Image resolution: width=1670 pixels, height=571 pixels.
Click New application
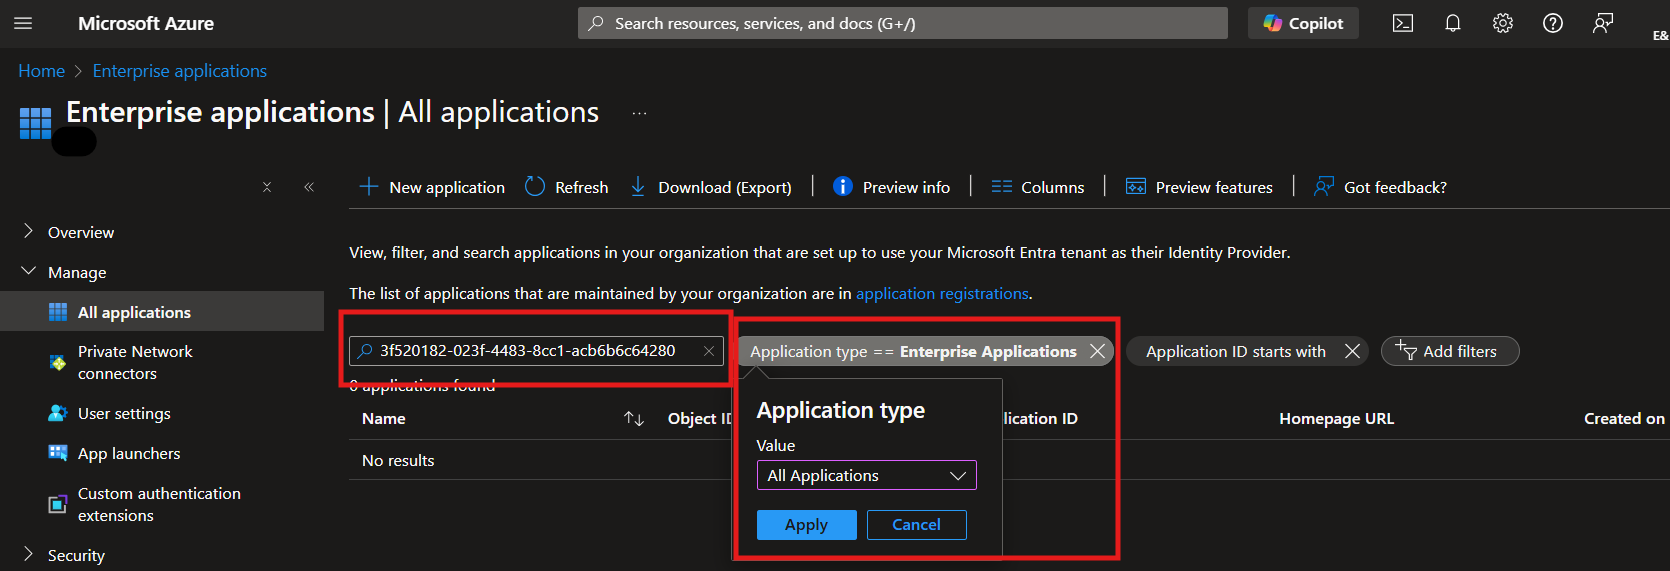432,187
